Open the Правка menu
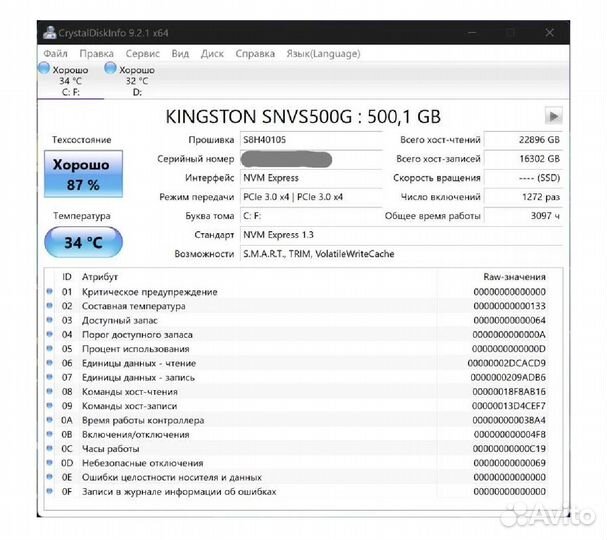The width and height of the screenshot is (607, 540). click(96, 53)
